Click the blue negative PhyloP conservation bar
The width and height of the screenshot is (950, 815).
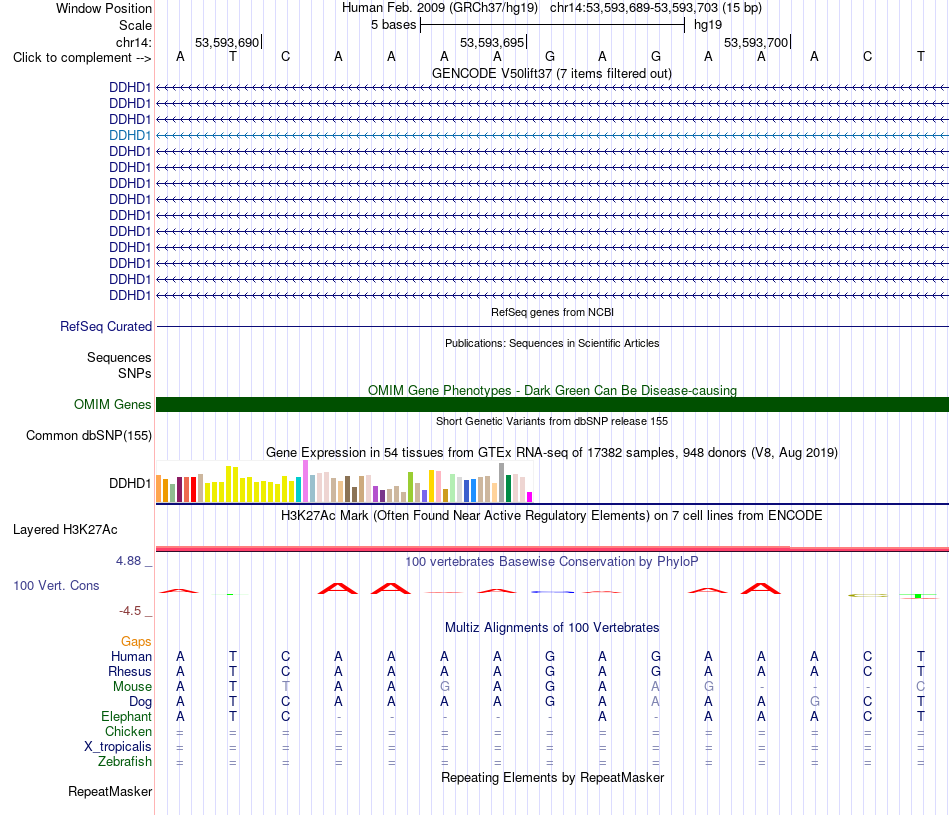point(552,591)
